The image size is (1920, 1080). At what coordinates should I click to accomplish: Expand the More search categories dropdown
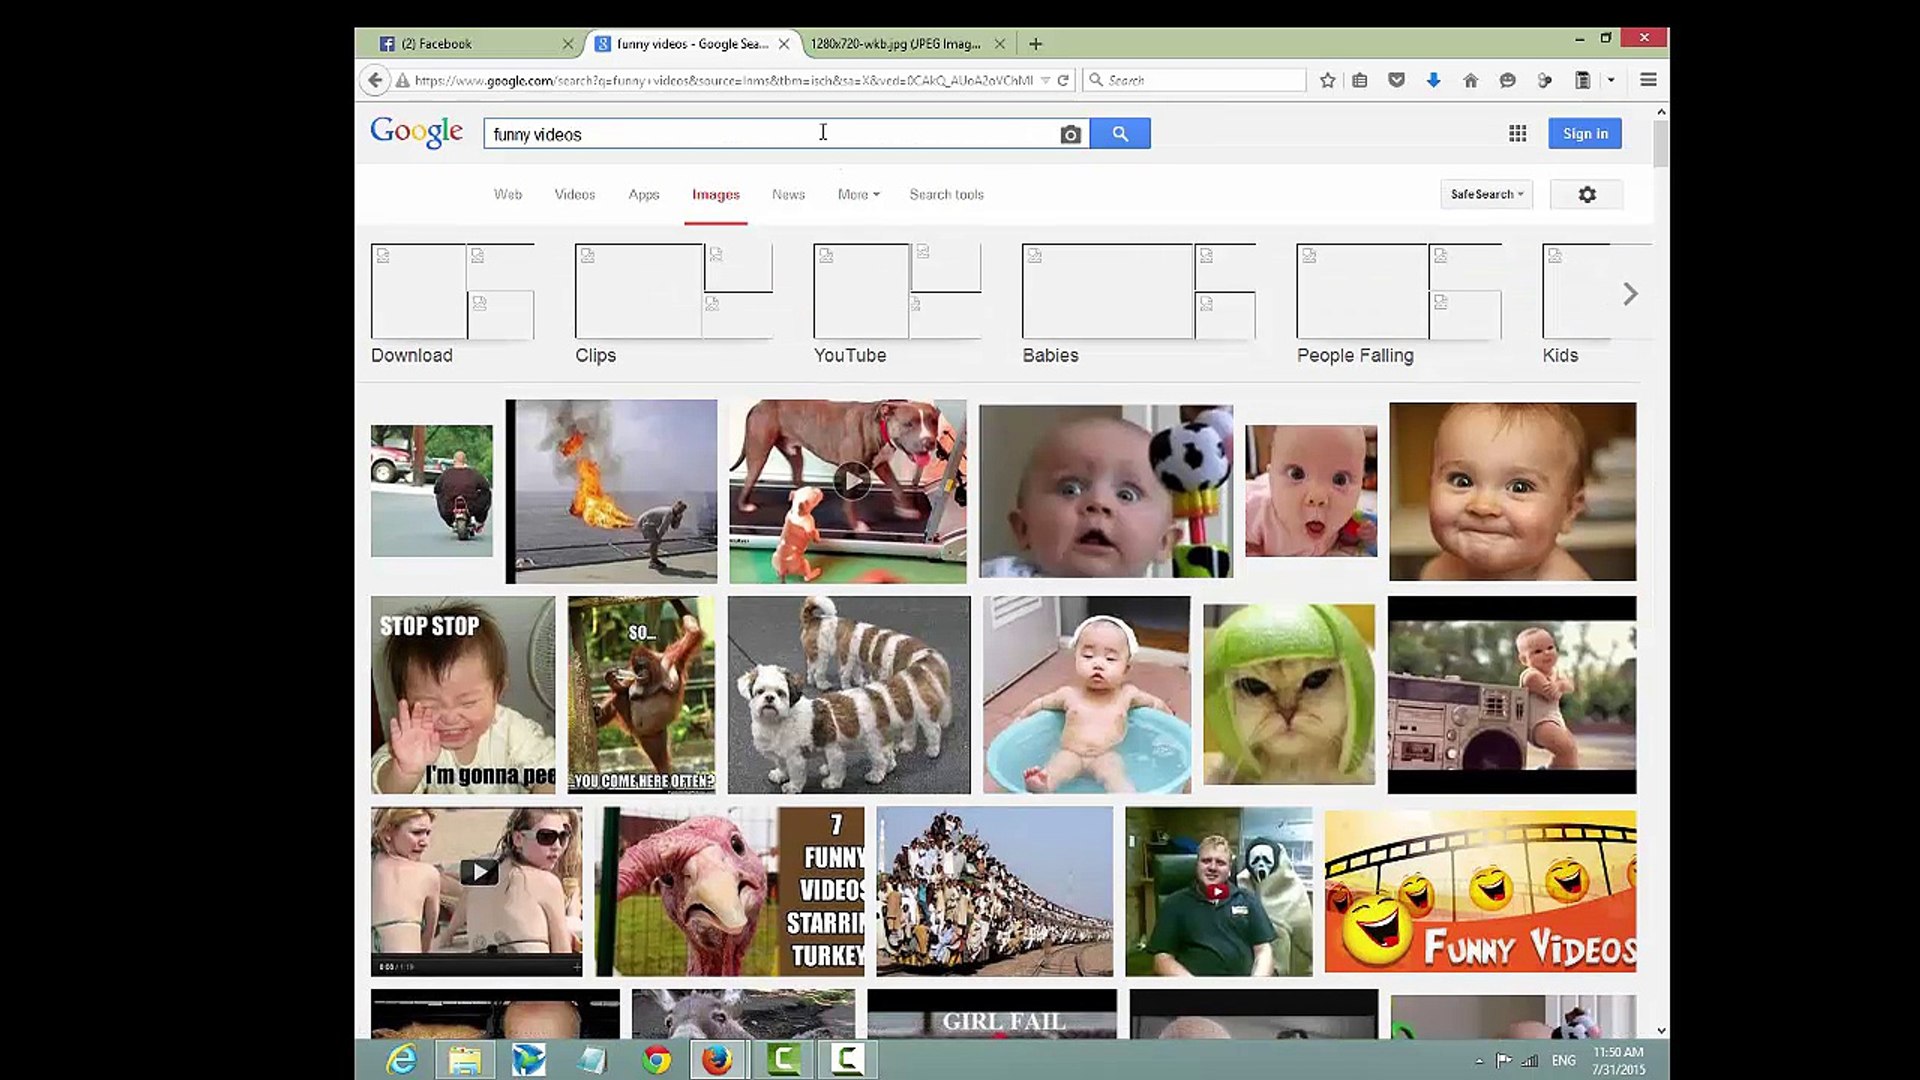click(x=858, y=194)
